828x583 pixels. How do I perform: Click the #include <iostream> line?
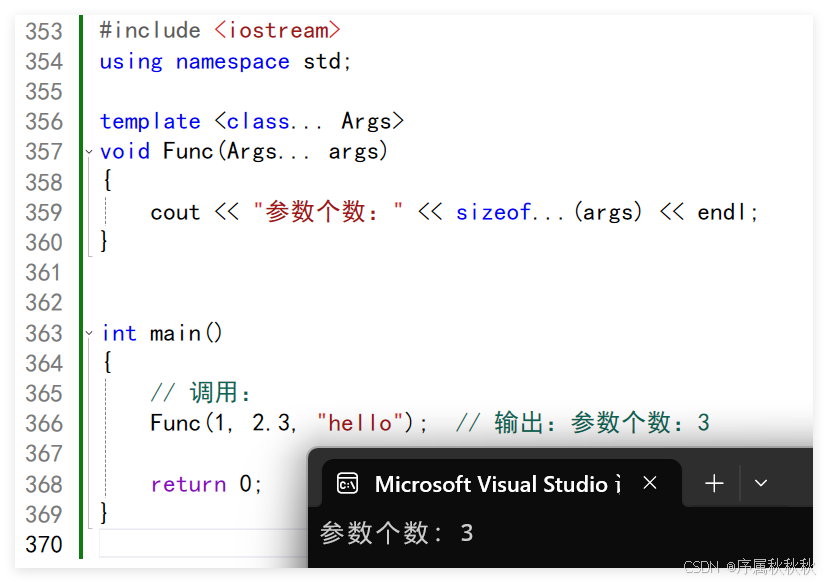pos(220,30)
